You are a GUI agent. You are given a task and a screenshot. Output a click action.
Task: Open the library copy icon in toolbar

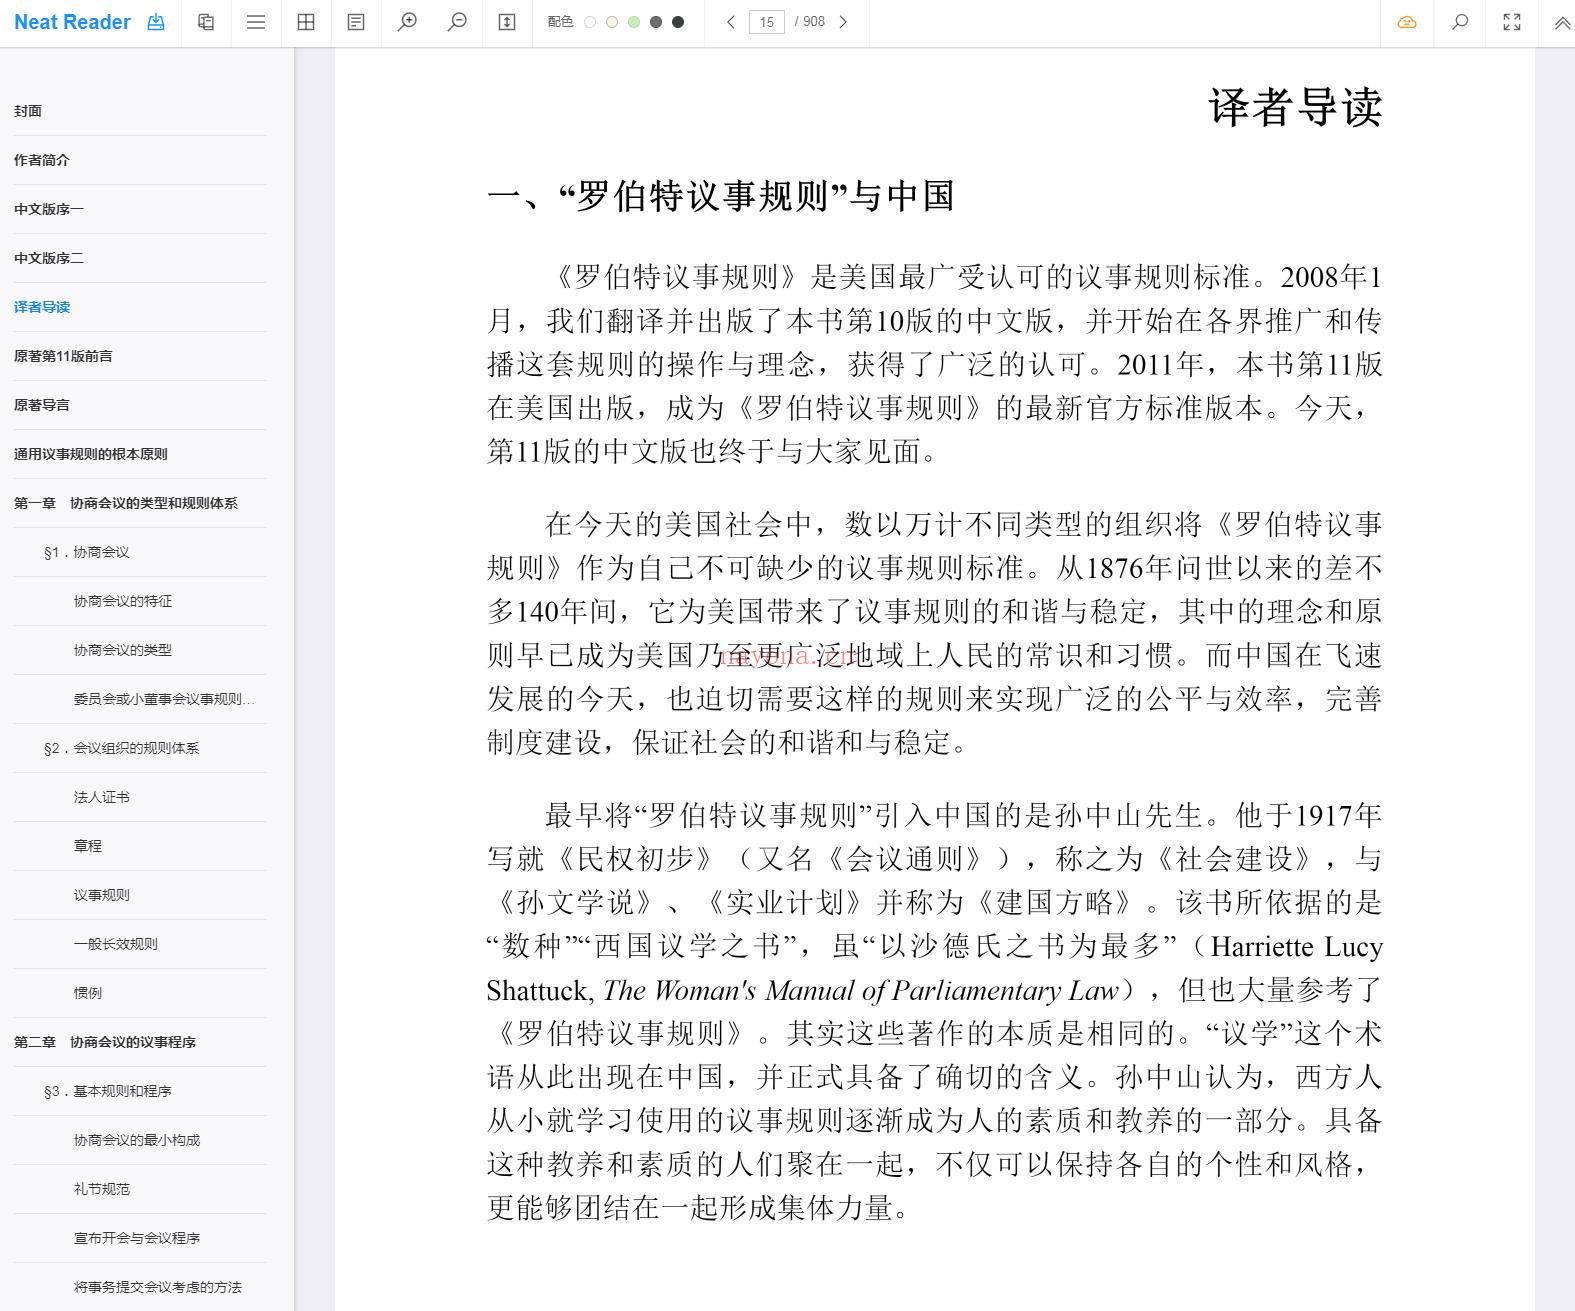[206, 22]
